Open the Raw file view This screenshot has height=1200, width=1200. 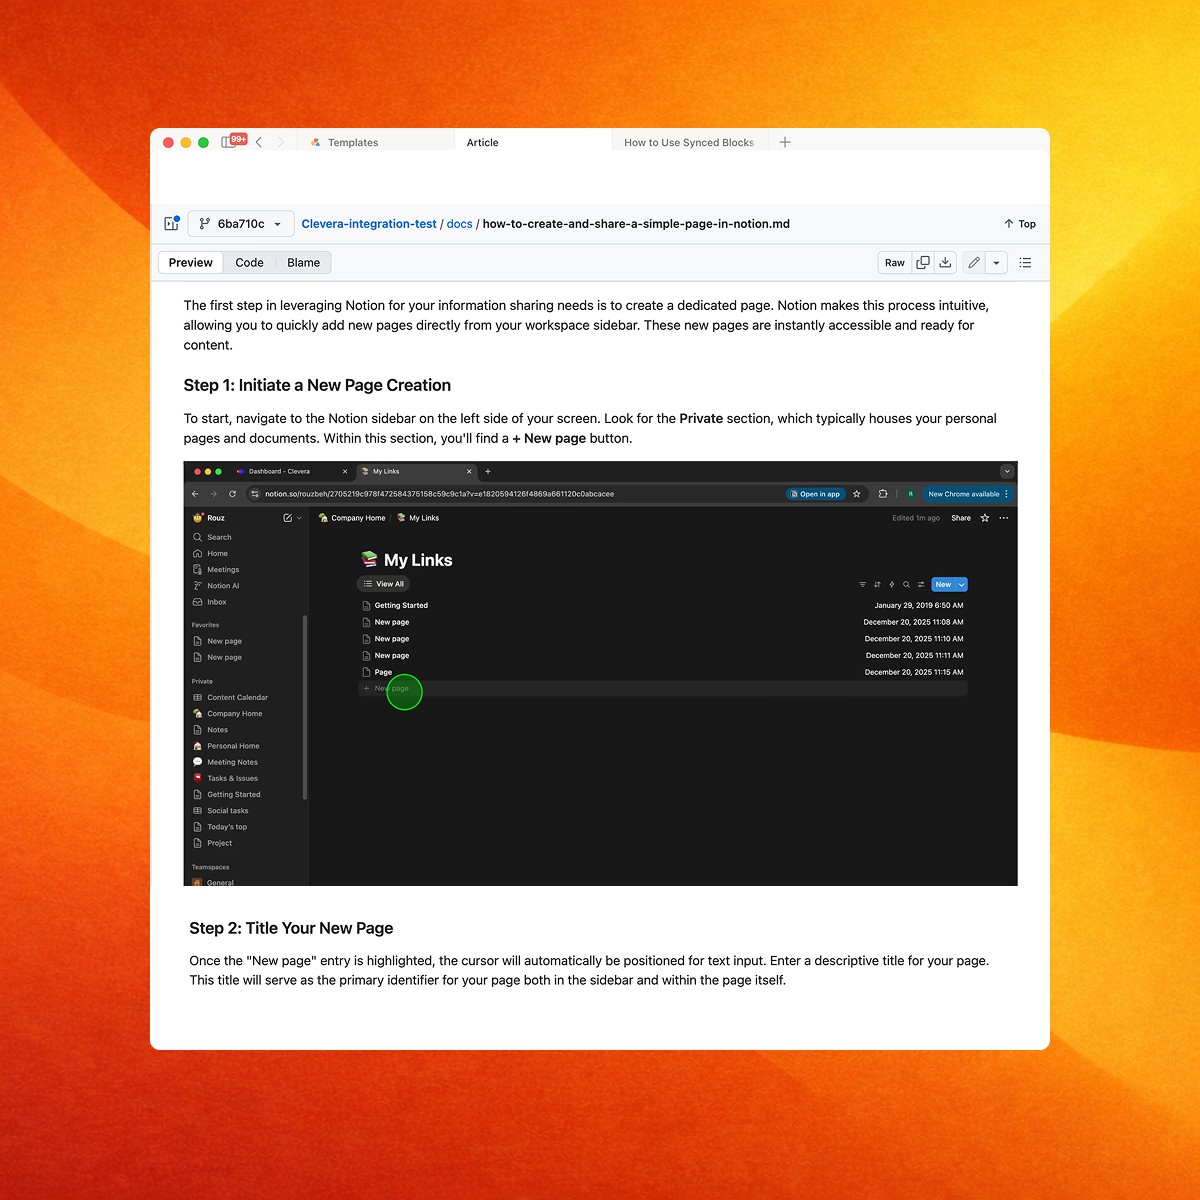click(x=895, y=263)
